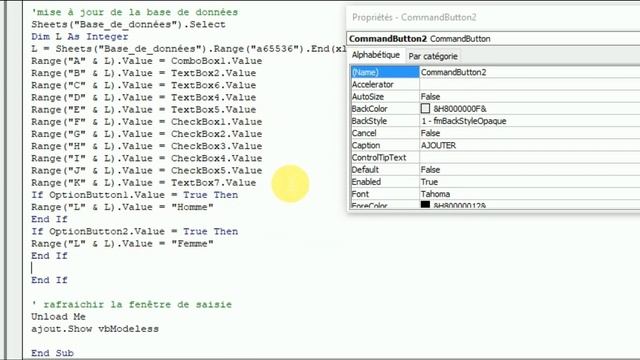Click the If OptionButton1.Value line
Image resolution: width=640 pixels, height=360 pixels.
click(x=135, y=195)
